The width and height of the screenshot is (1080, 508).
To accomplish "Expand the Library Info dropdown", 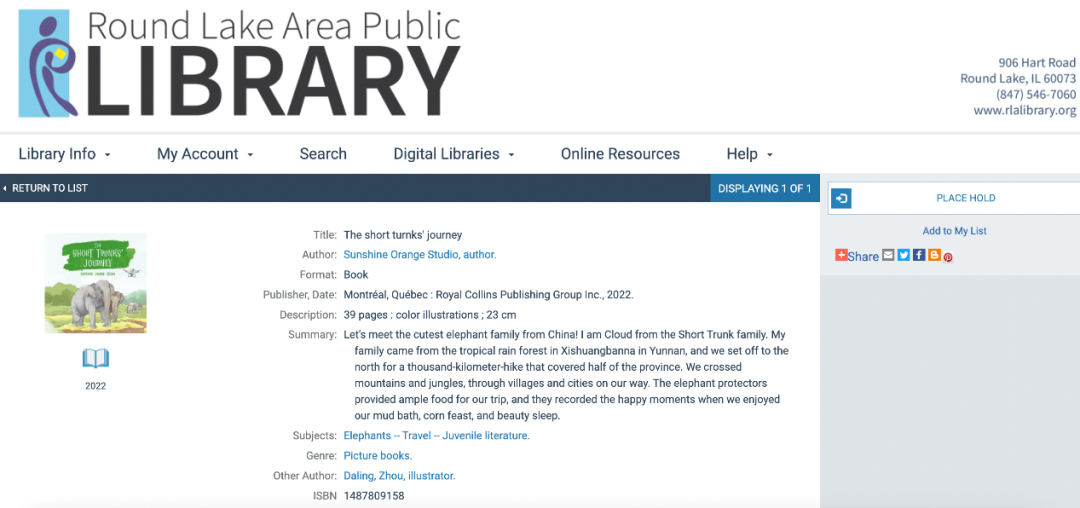I will [x=65, y=154].
